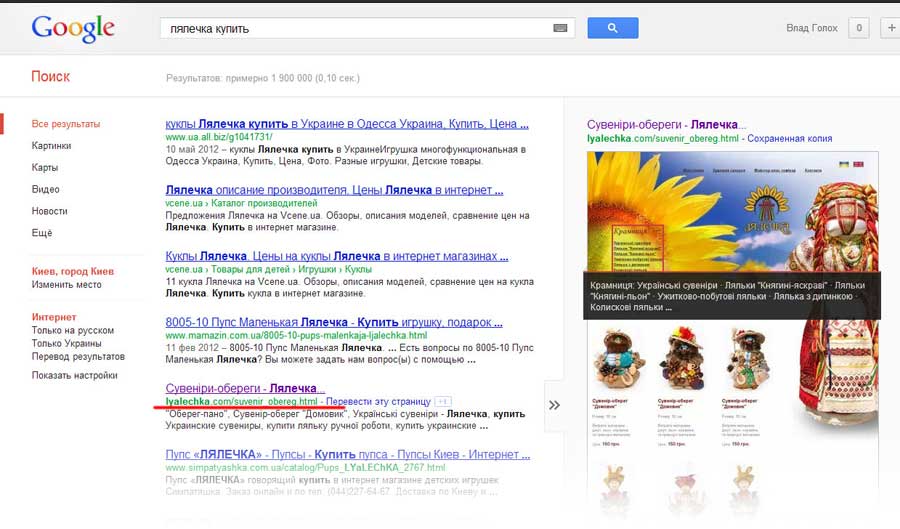900x529 pixels.
Task: Open result '8005-10 Пупс Маленькая Лялечка'
Action: point(334,322)
